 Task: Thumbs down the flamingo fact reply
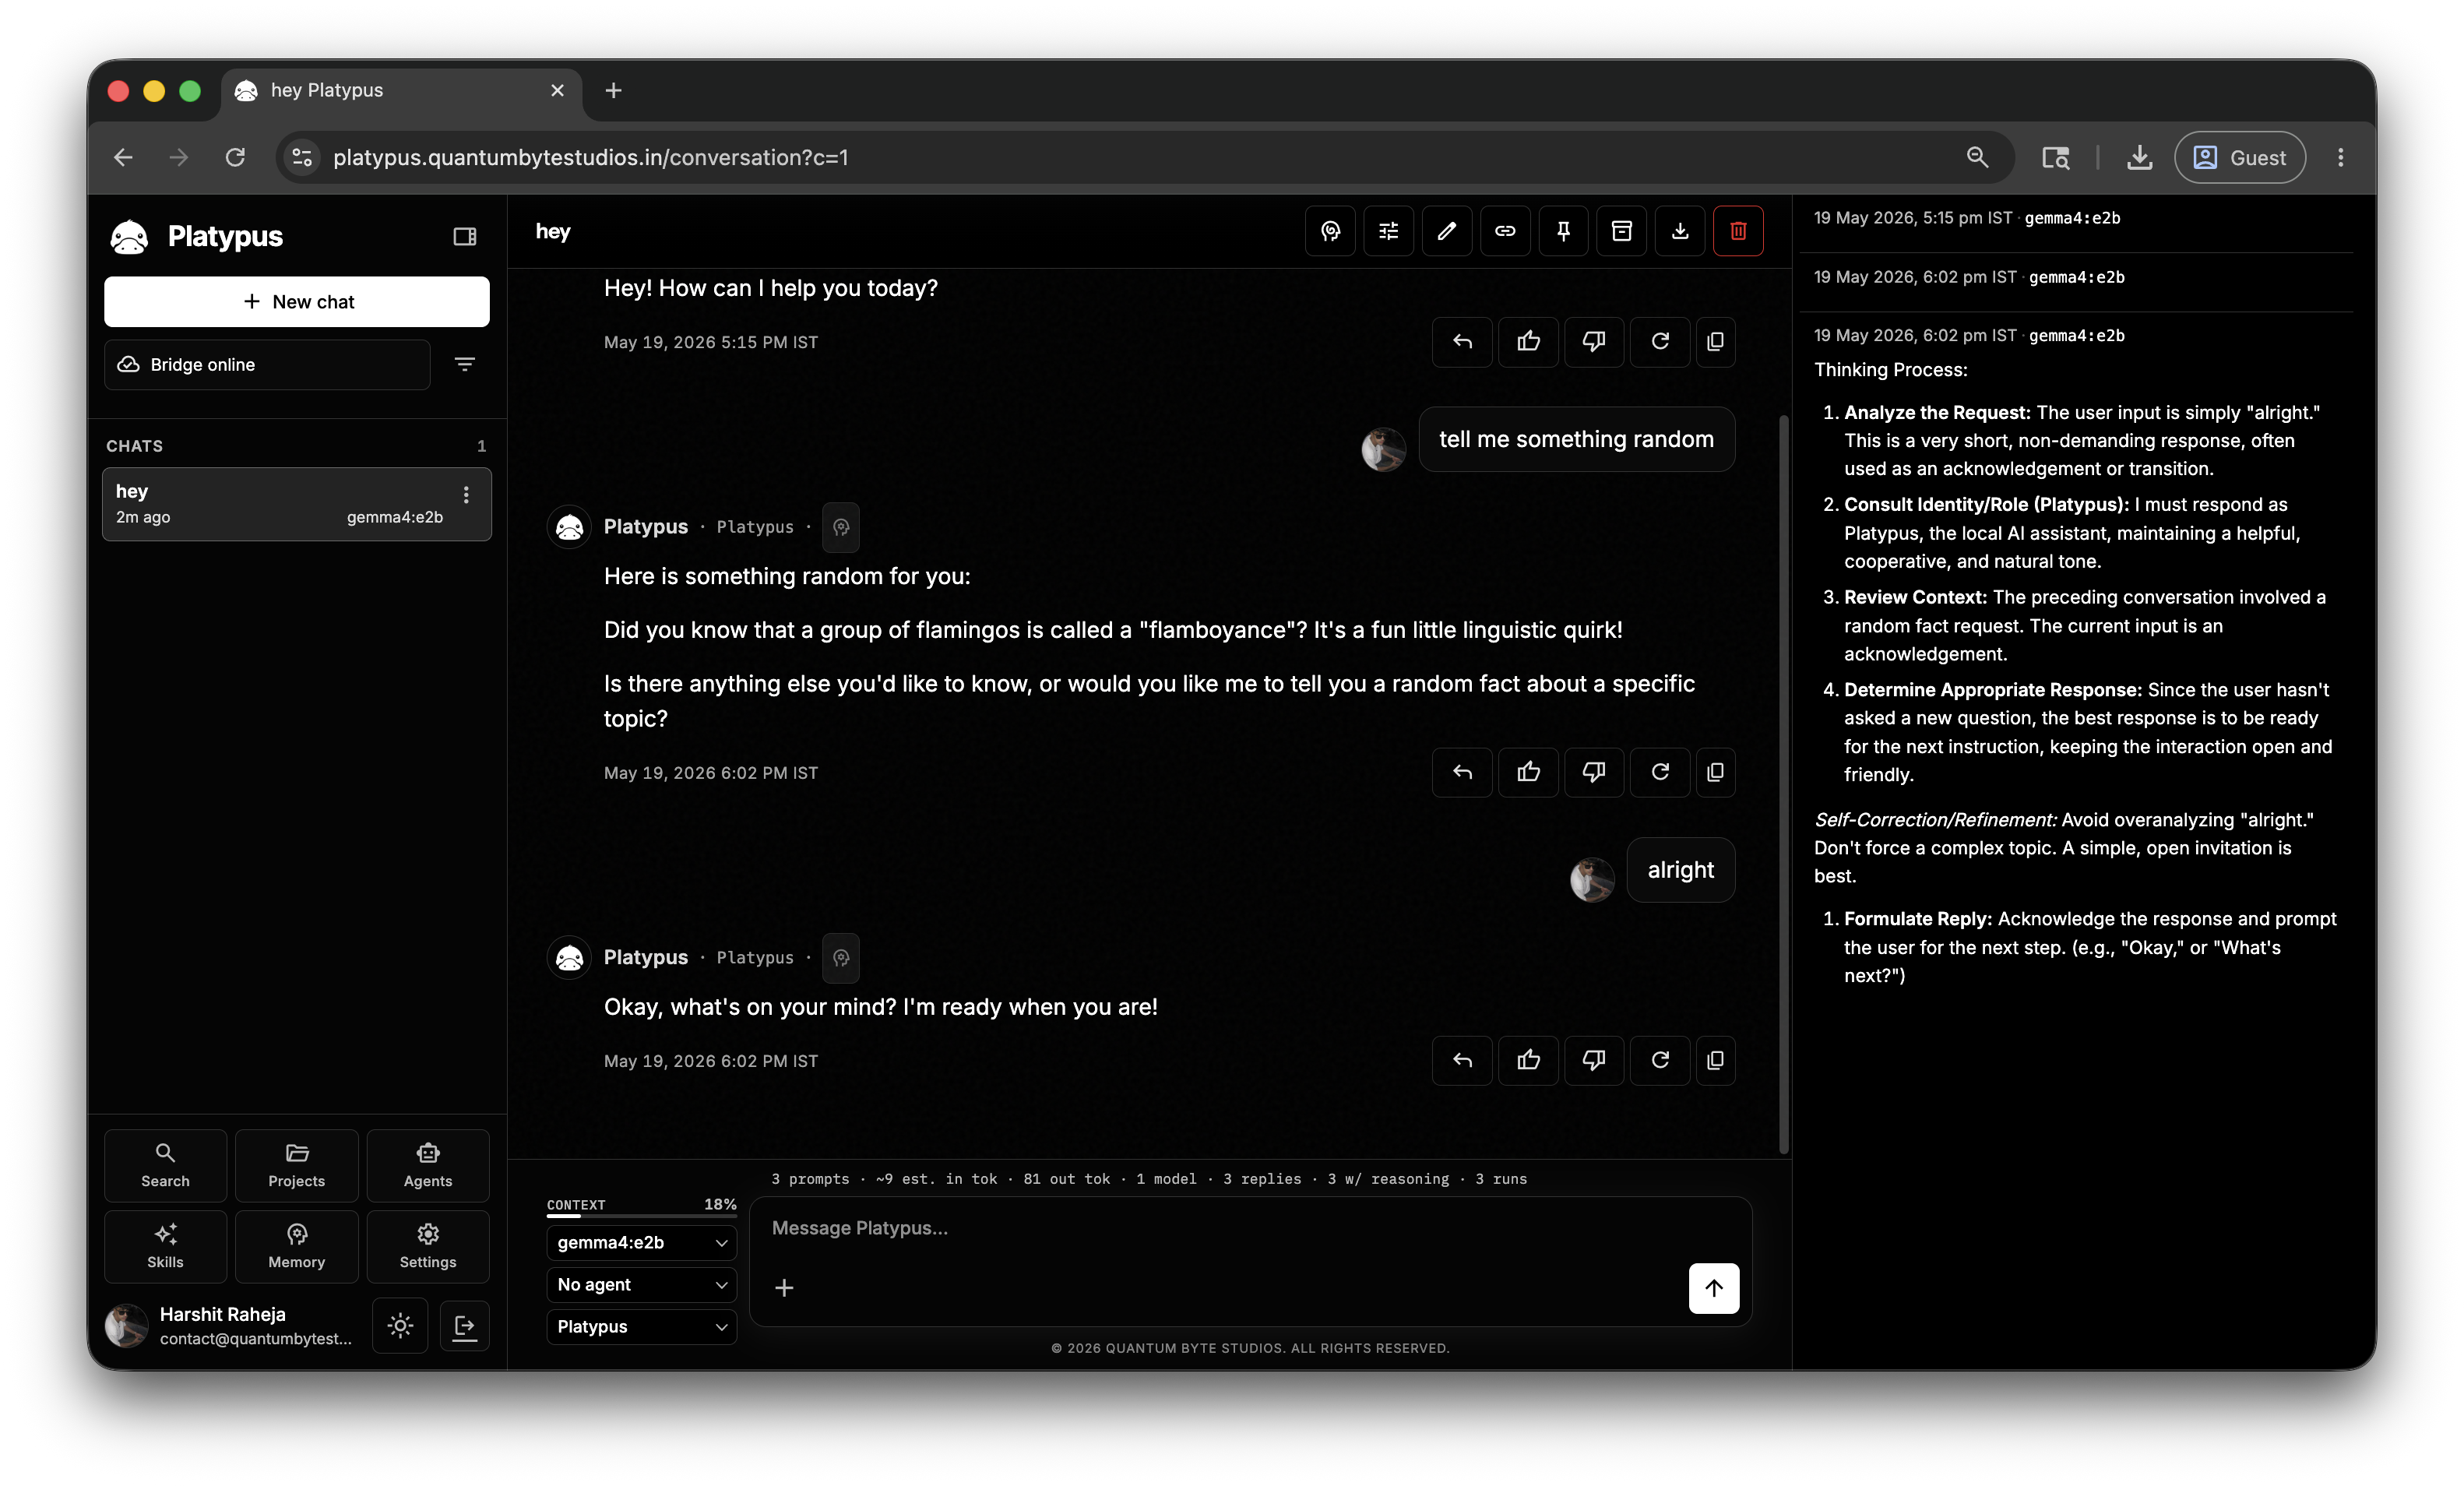(x=1594, y=772)
